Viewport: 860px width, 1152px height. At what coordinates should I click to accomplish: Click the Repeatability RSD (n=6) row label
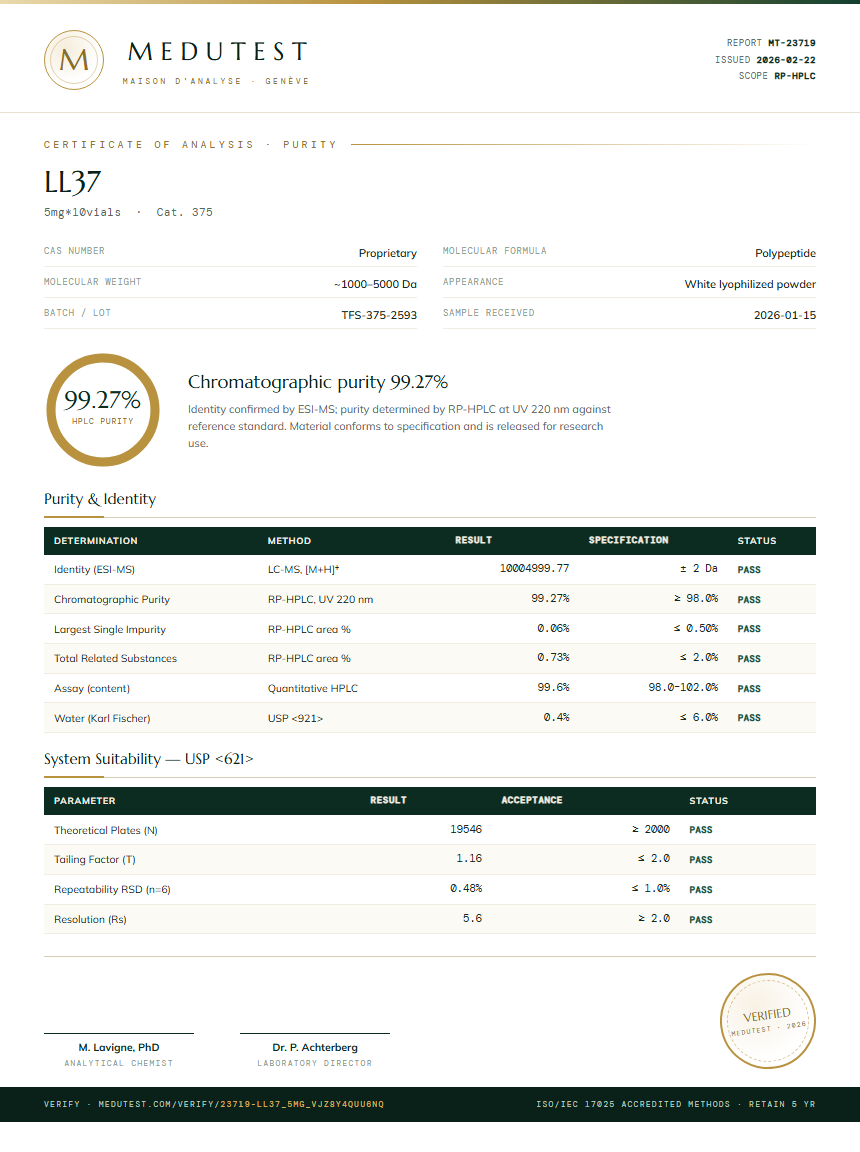coord(112,890)
